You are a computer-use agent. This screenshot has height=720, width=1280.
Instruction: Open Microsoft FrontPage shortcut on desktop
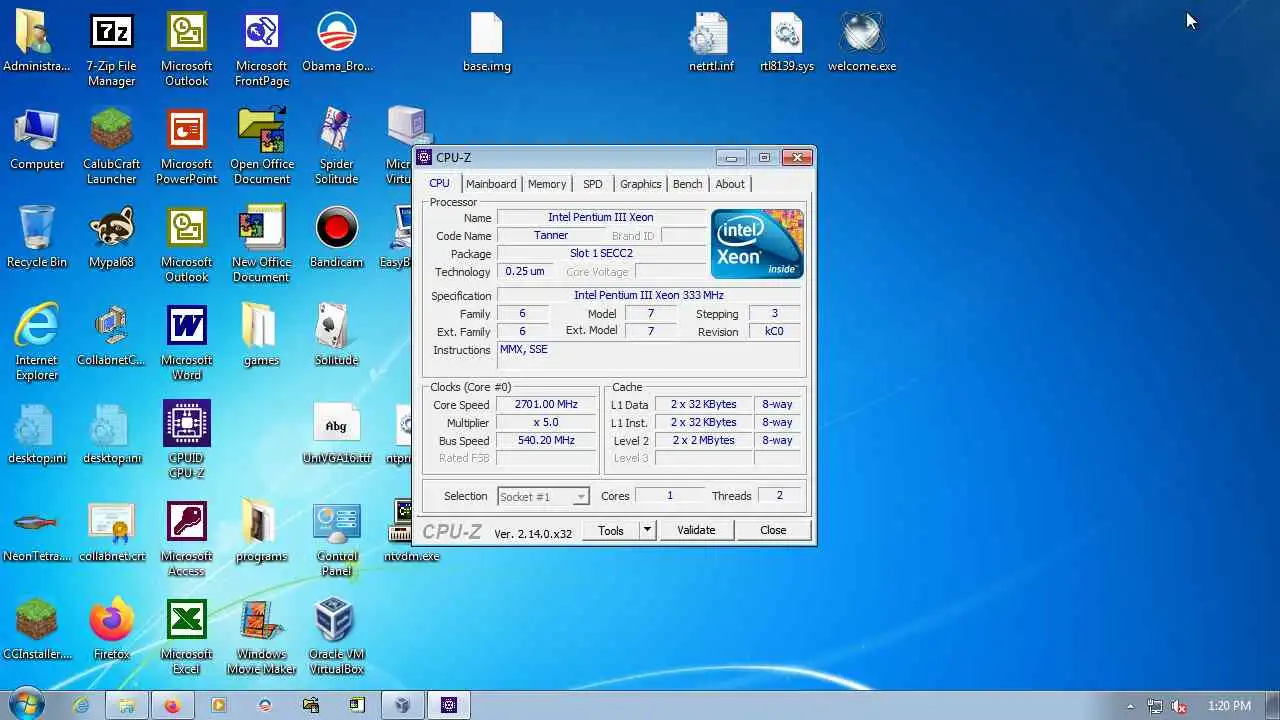261,50
